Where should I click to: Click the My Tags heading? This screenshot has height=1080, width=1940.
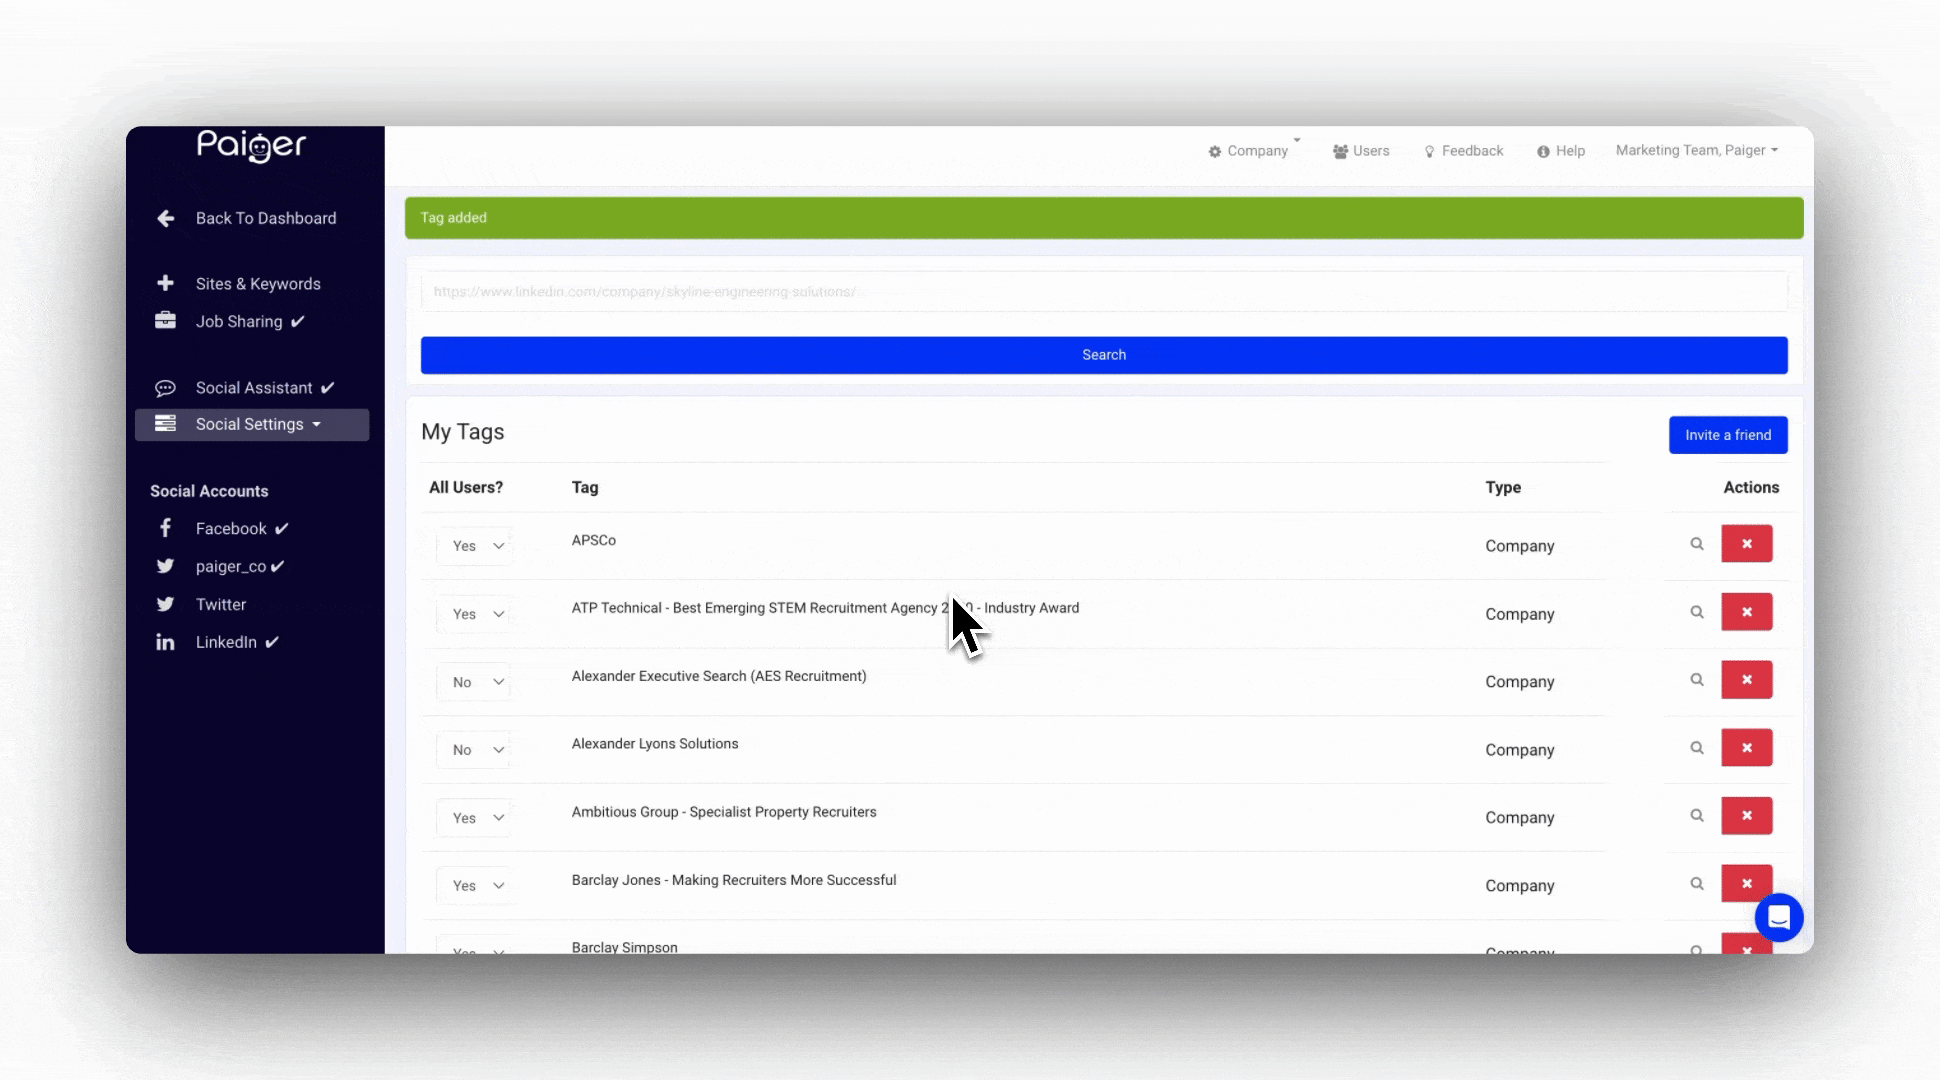[463, 432]
